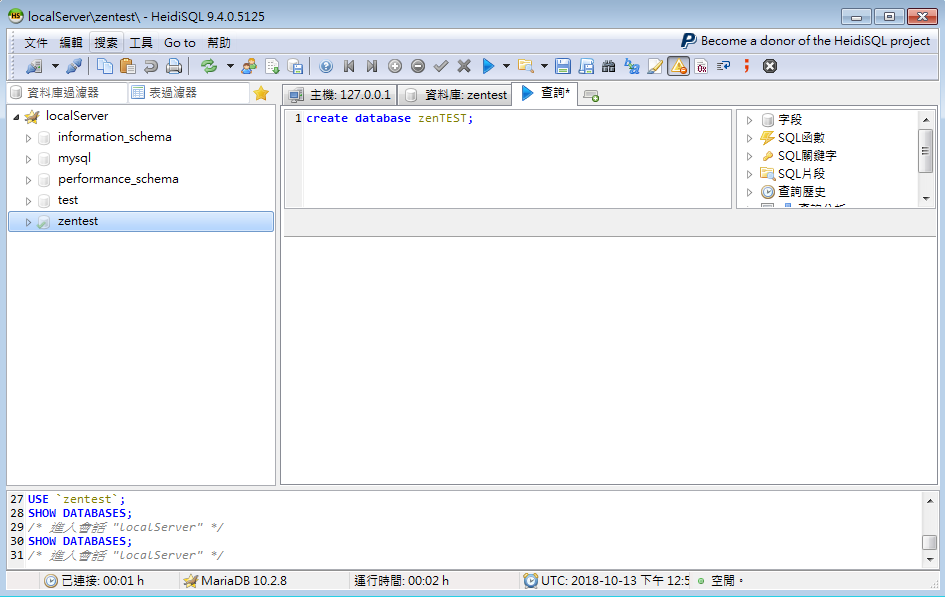Switch to the 資料庫: zentest tab
The width and height of the screenshot is (945, 597).
(x=456, y=95)
